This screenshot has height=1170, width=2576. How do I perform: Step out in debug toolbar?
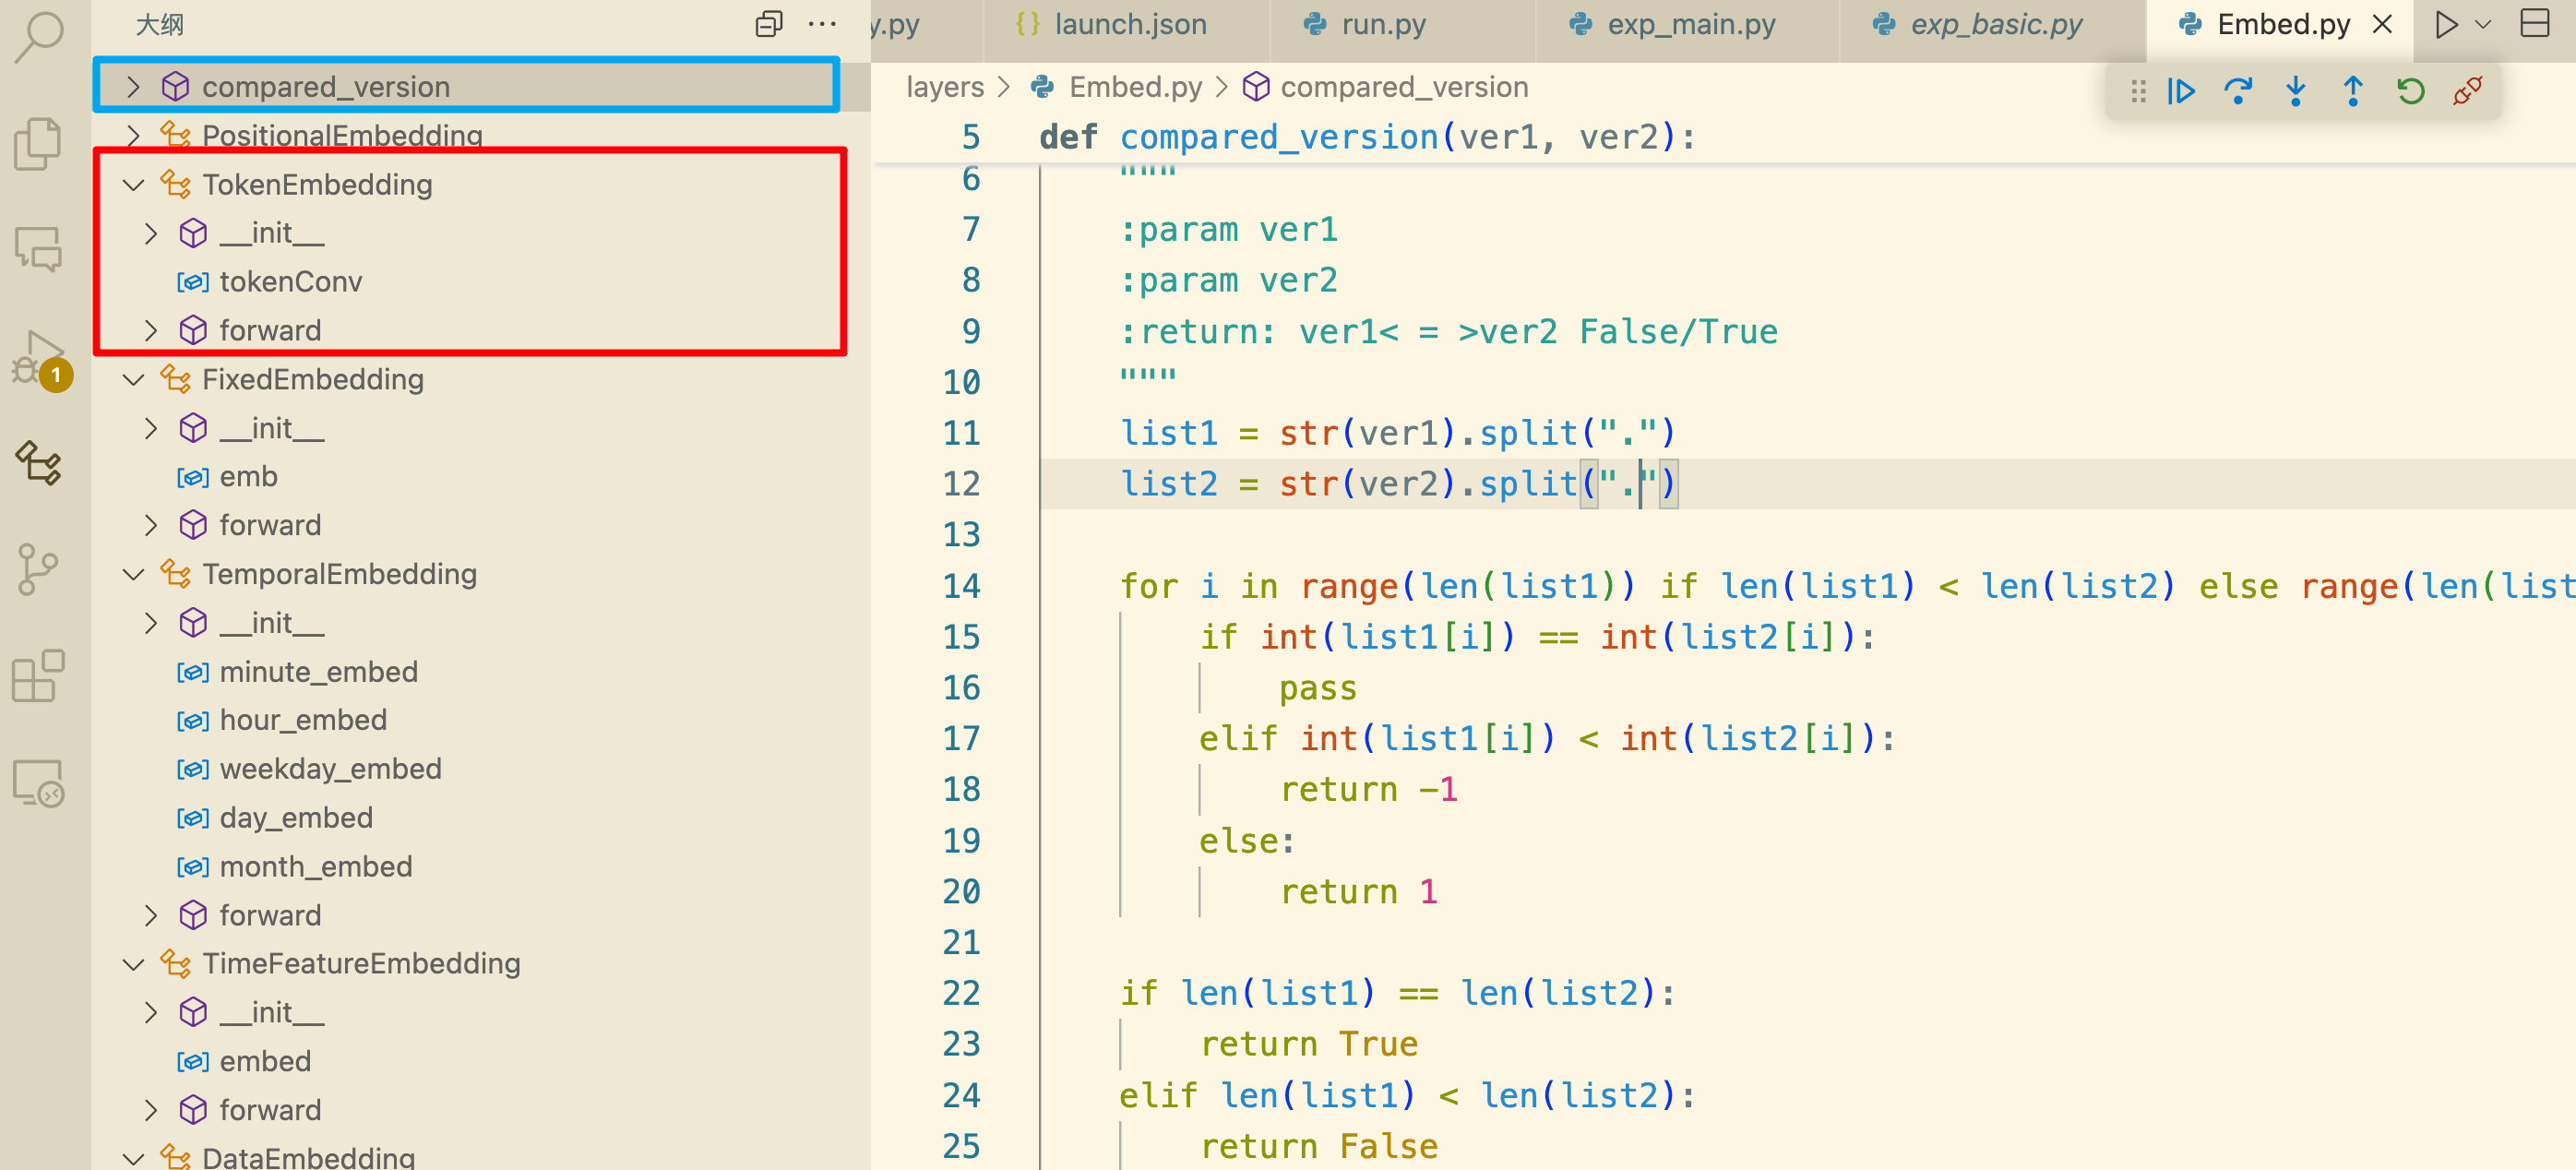[x=2353, y=91]
